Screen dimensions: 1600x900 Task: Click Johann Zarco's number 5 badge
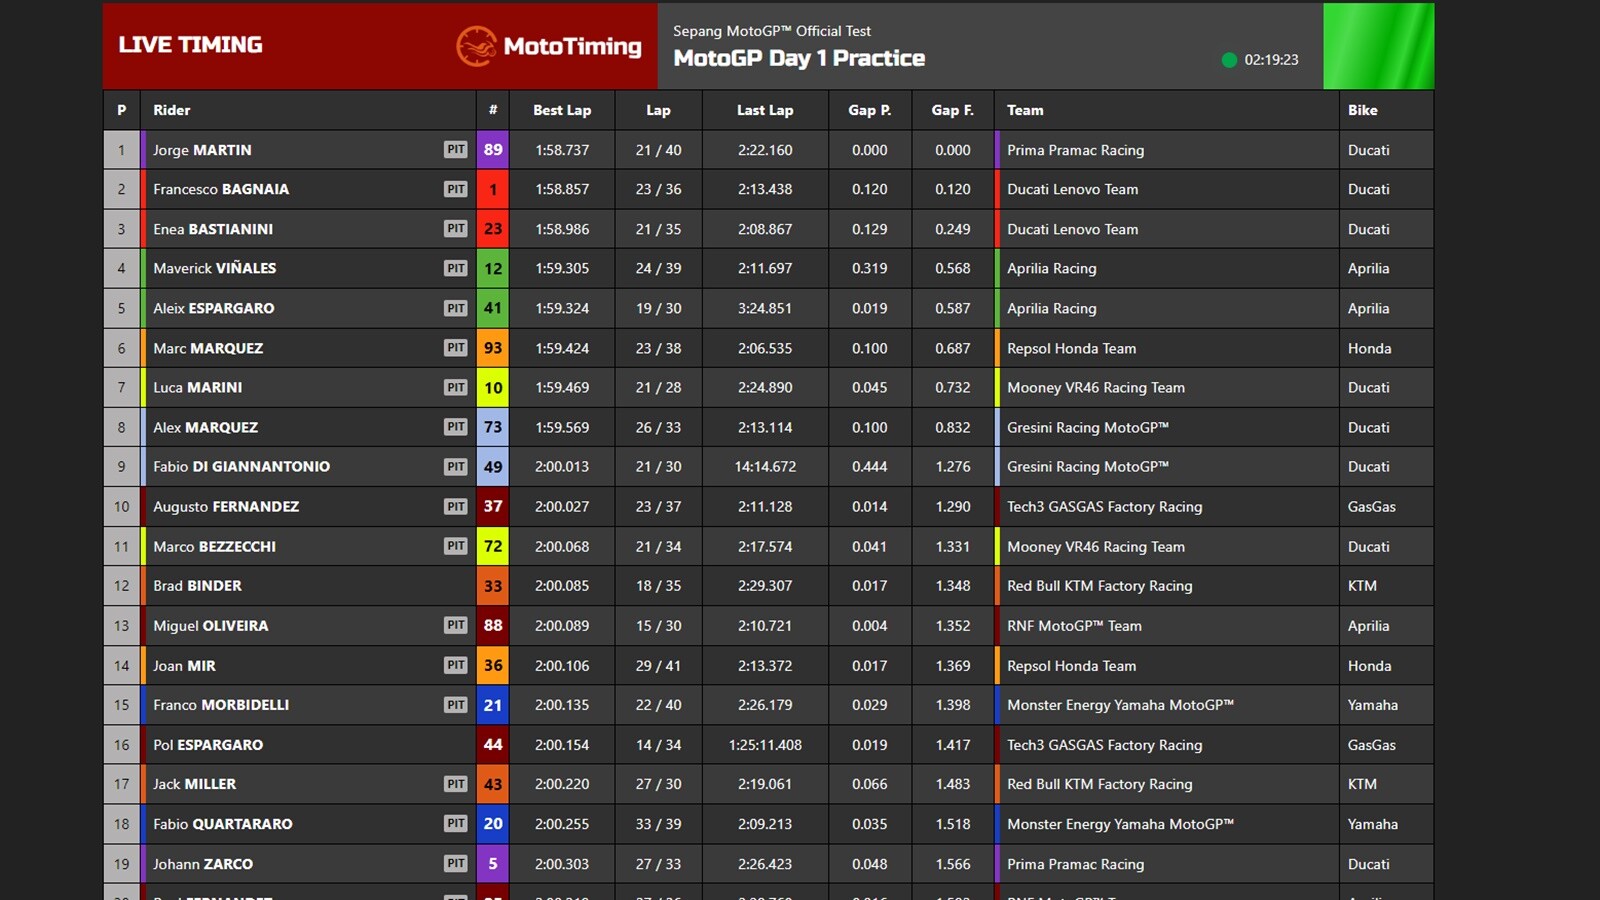(x=493, y=864)
